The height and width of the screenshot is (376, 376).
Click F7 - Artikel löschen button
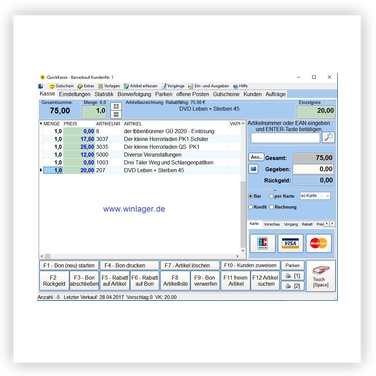[x=190, y=266]
